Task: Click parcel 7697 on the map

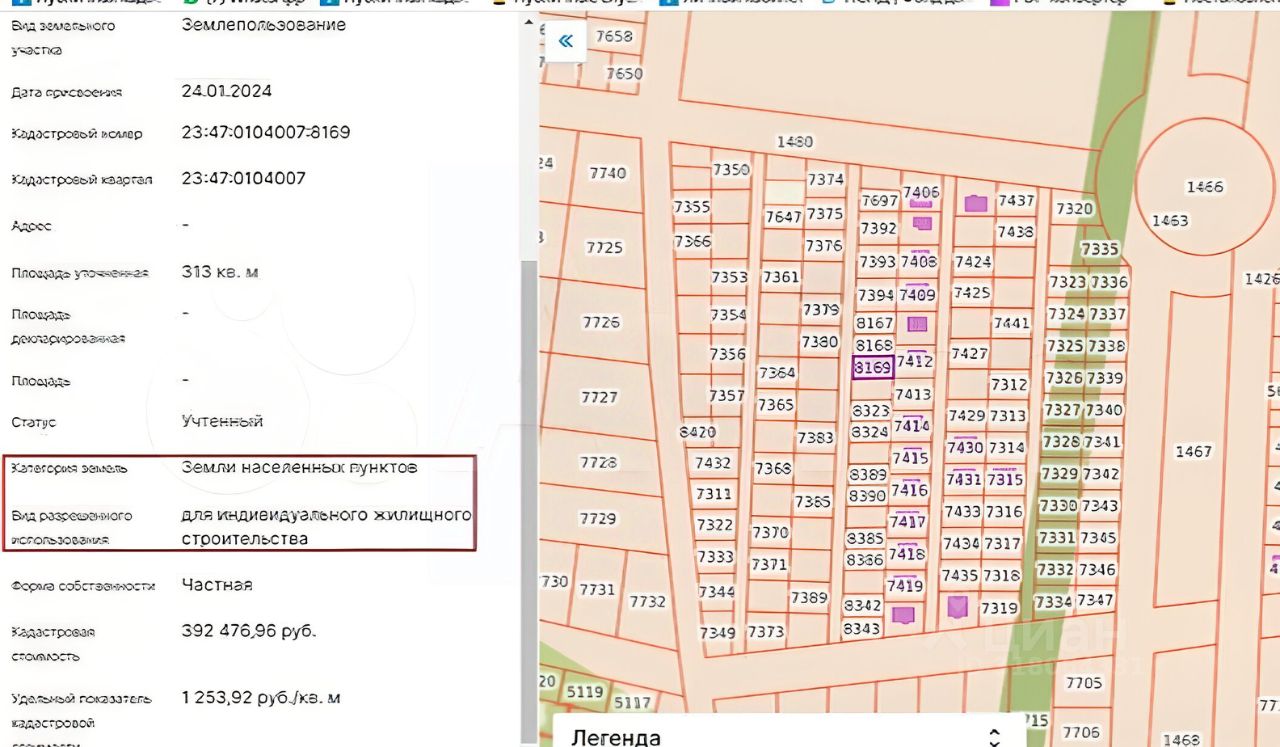Action: (880, 201)
